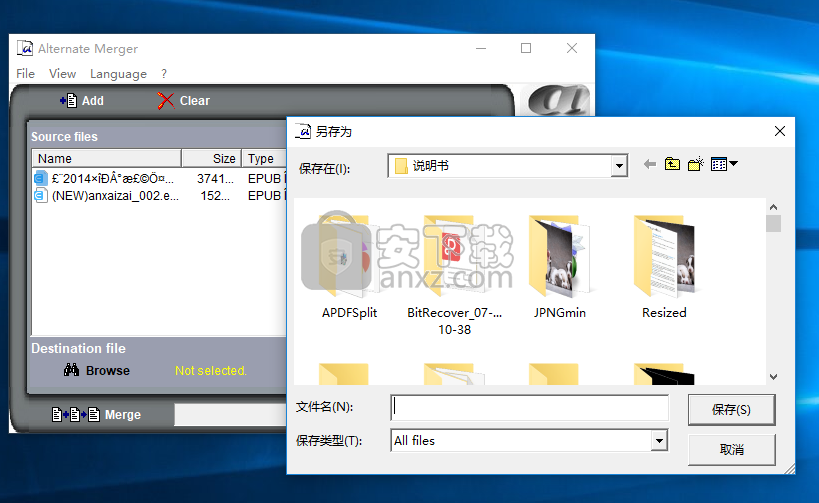Click the 152... size cell

[215, 196]
